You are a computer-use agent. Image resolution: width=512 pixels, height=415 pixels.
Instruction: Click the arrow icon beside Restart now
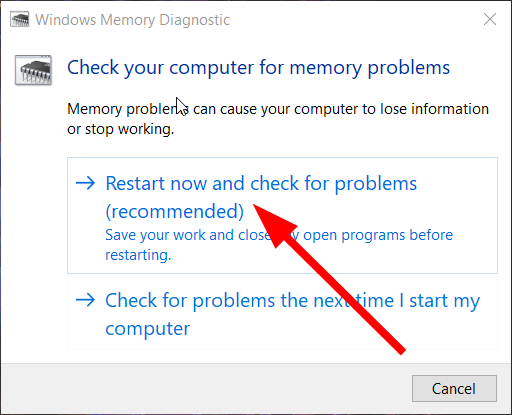tap(85, 183)
